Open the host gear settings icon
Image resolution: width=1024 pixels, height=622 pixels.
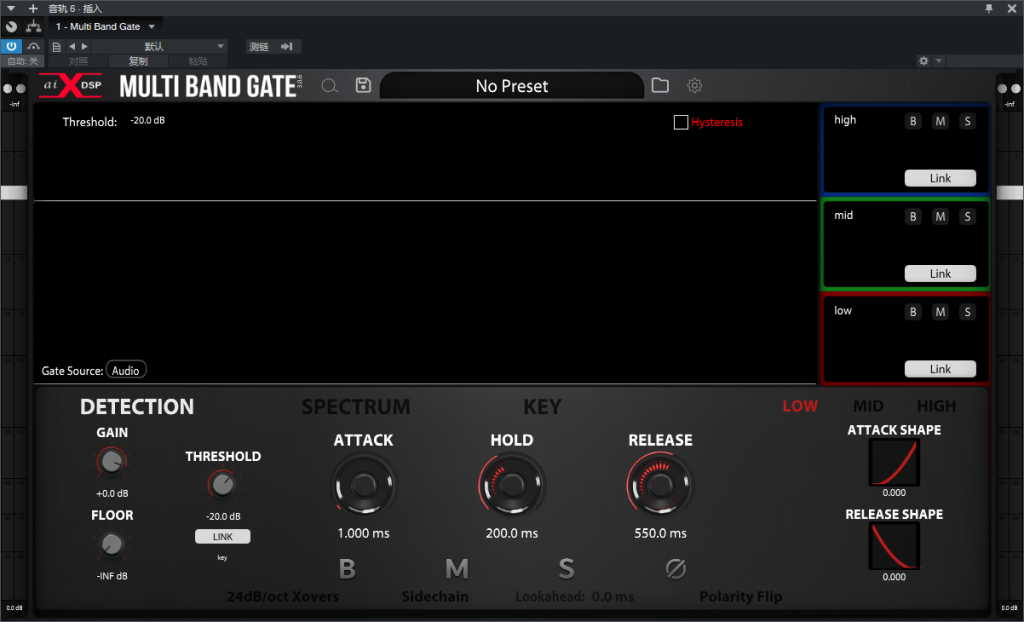point(923,61)
